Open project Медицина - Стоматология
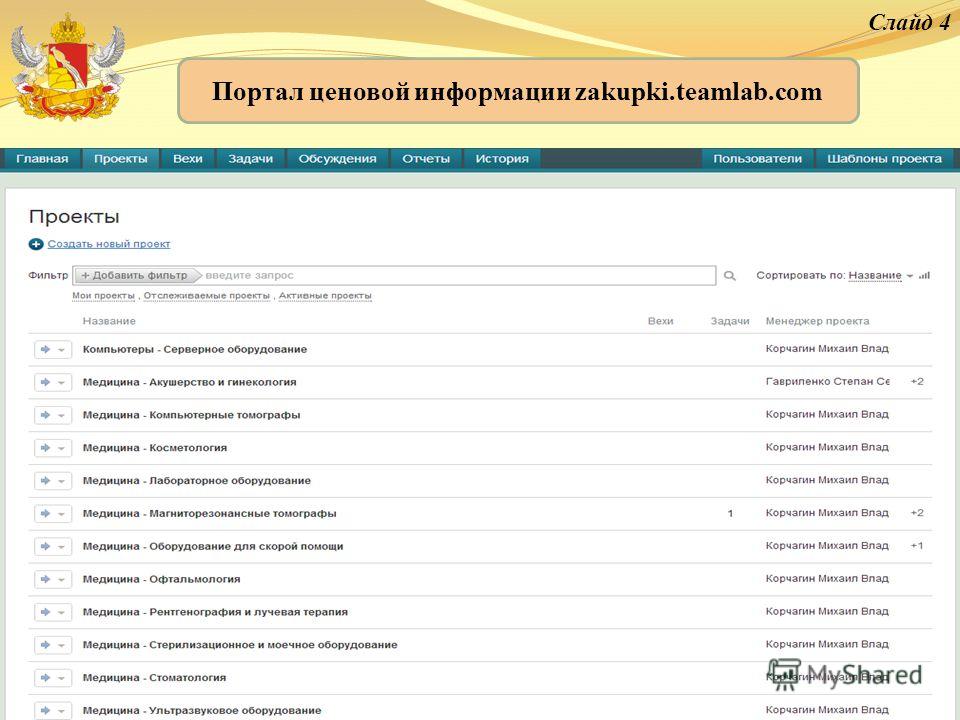960x720 pixels. (154, 678)
